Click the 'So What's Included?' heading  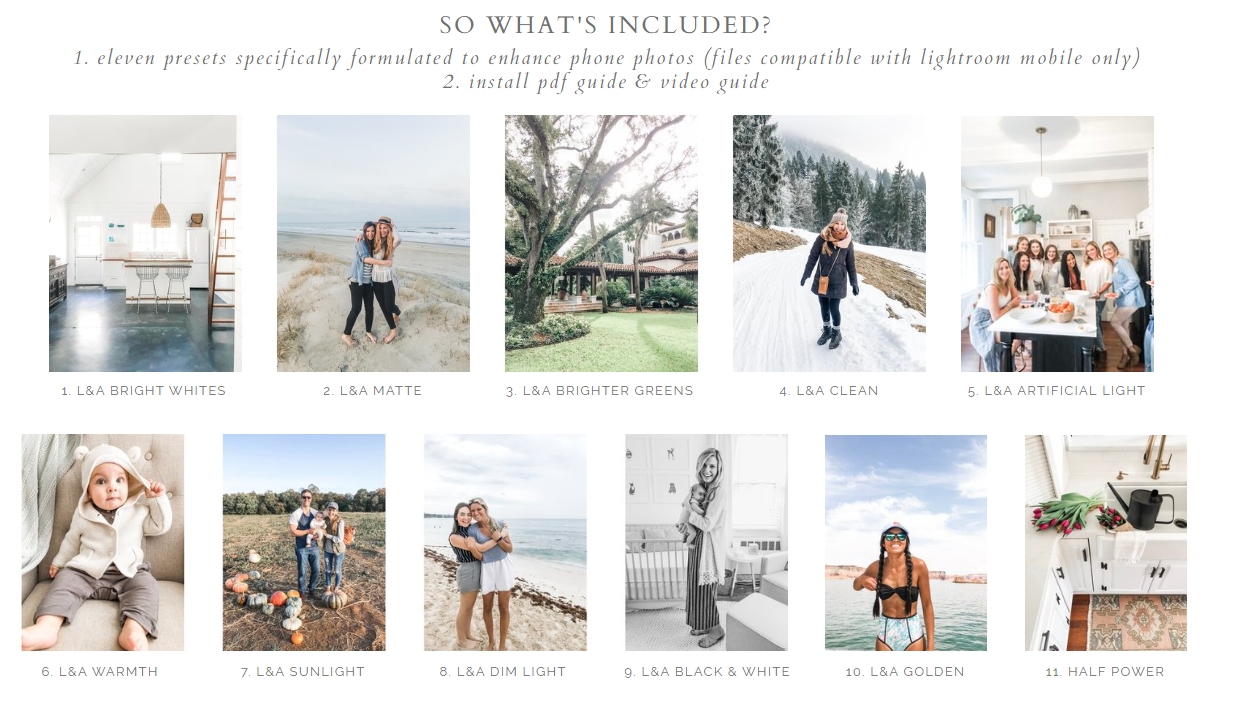(x=606, y=25)
